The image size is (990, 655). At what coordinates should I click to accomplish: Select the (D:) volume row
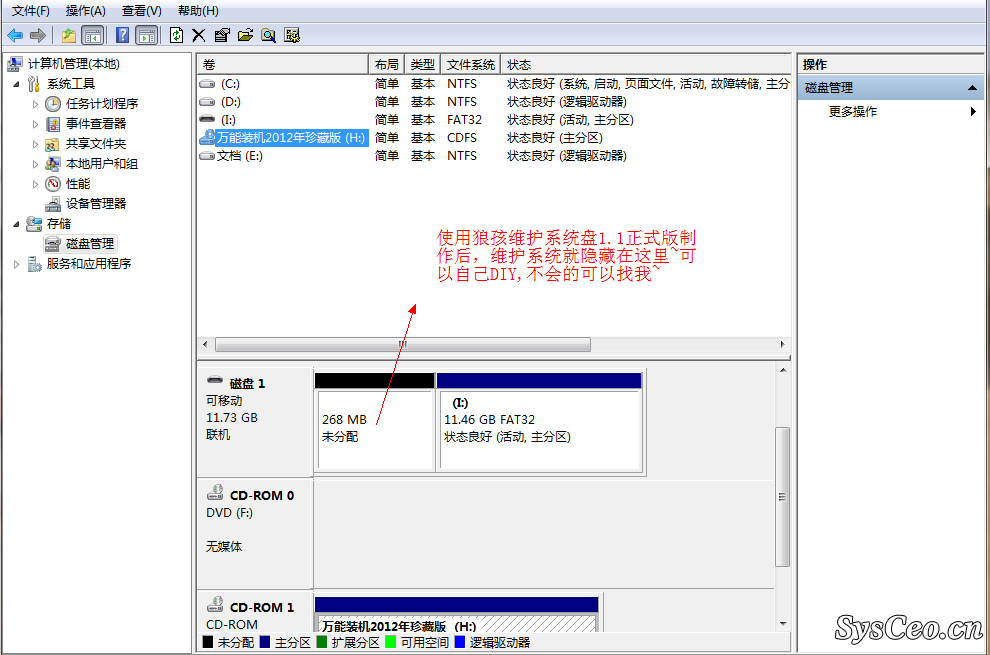click(494, 102)
